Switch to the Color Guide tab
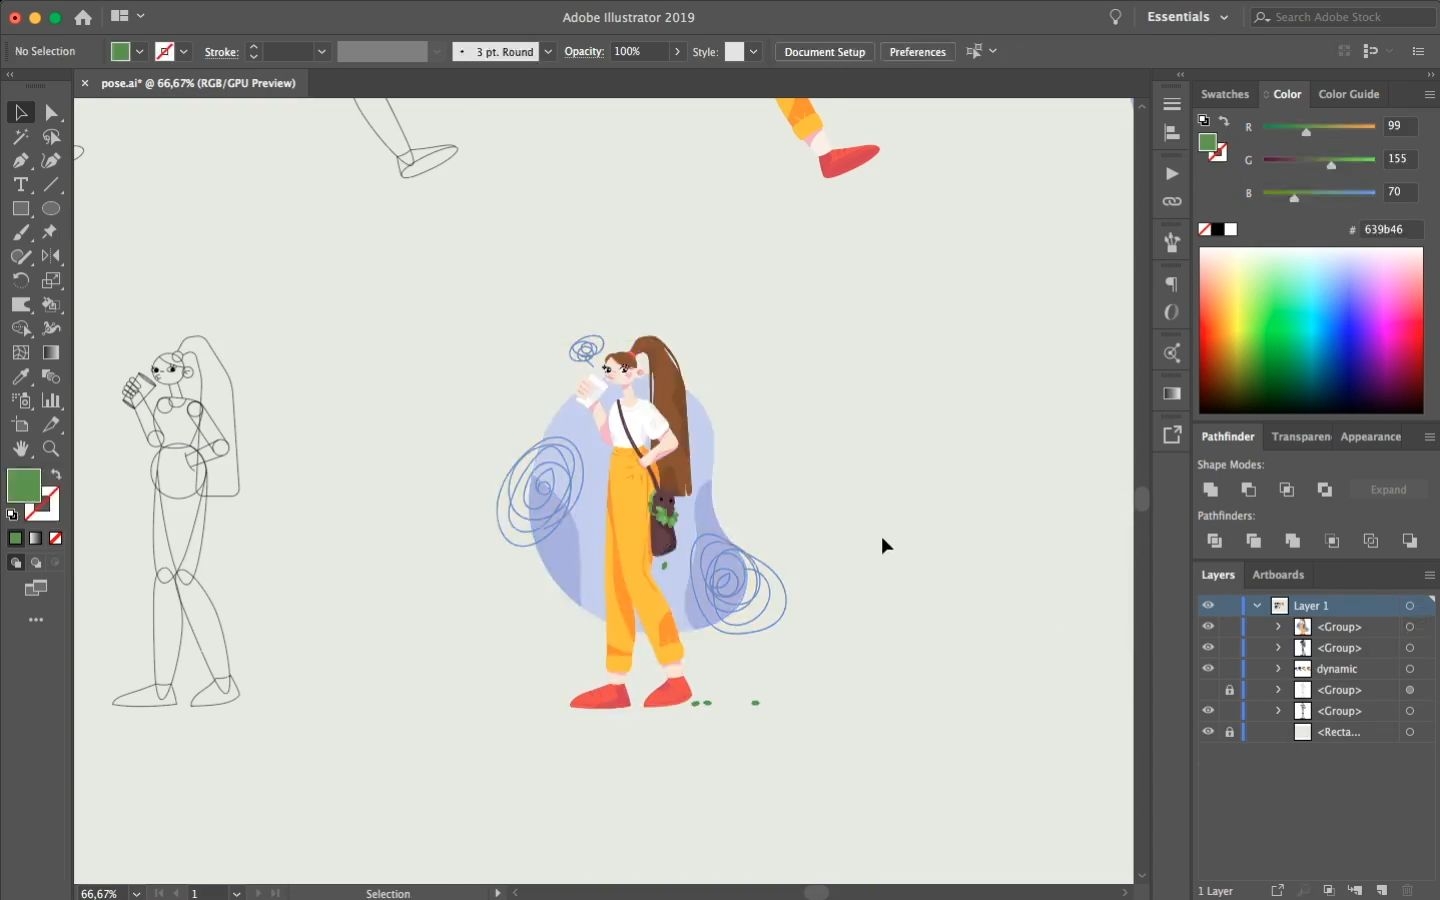 pyautogui.click(x=1349, y=94)
